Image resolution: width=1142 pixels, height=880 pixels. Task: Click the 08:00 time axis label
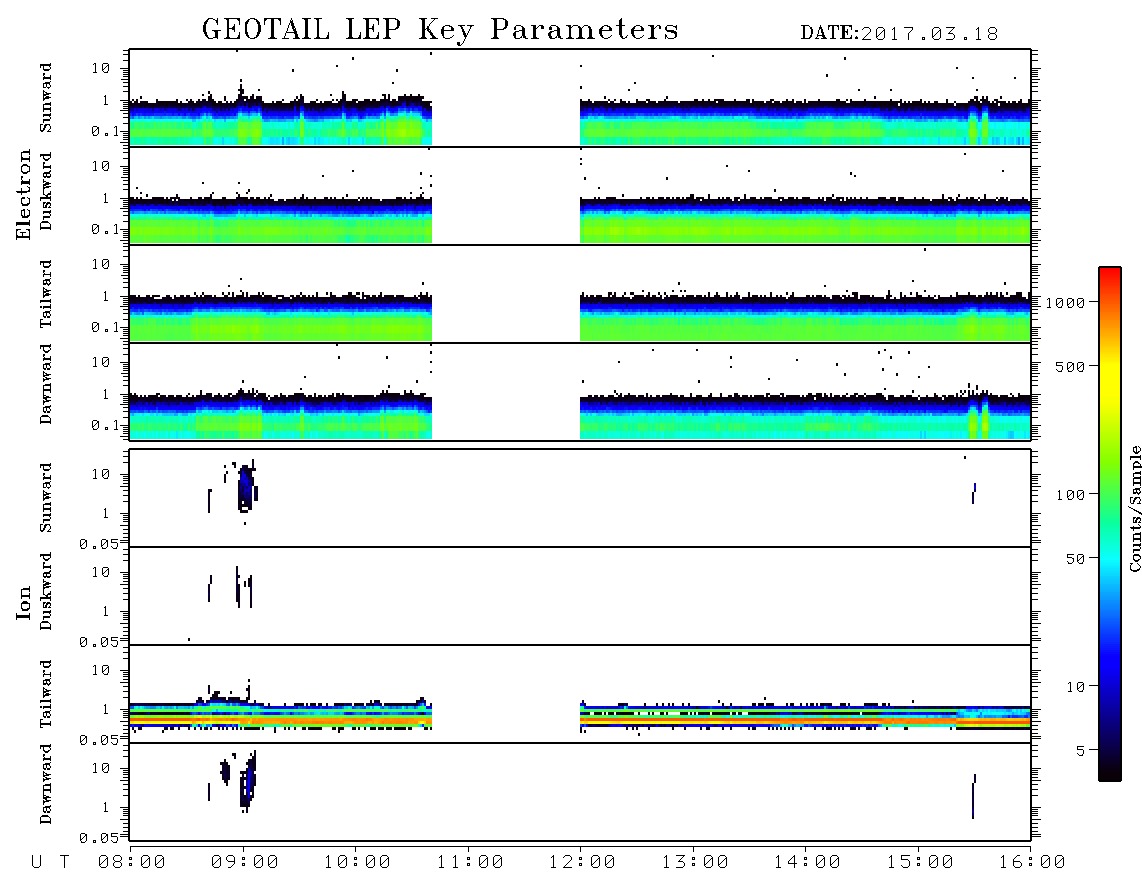132,863
